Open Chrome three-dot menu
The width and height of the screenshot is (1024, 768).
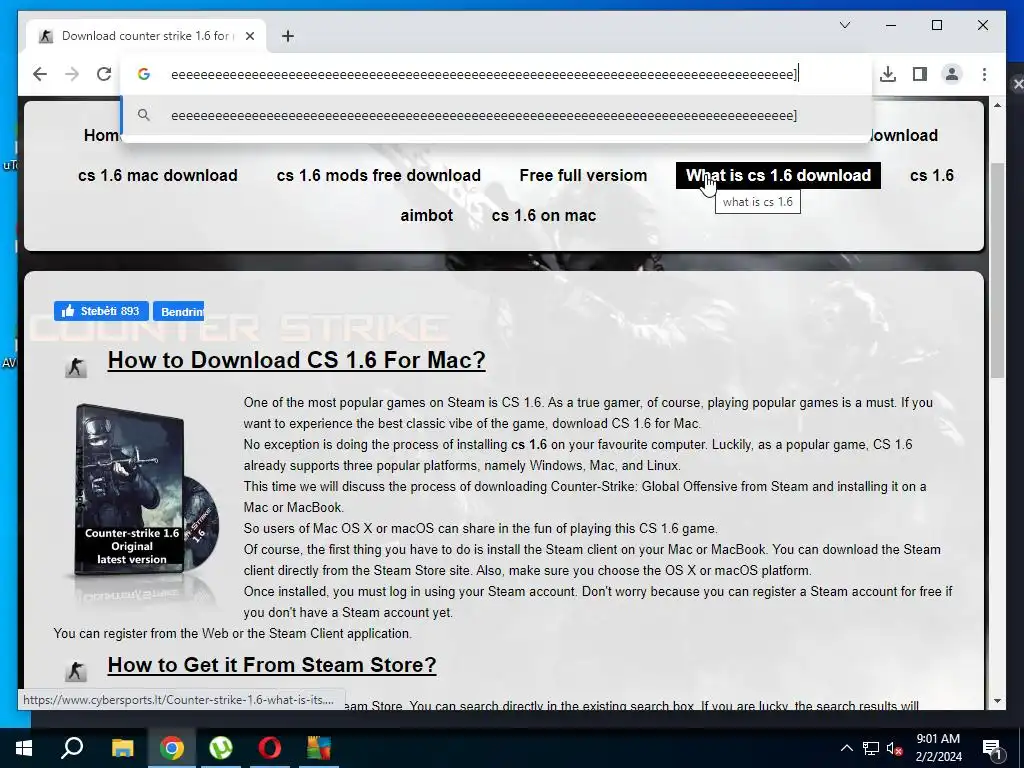(984, 74)
